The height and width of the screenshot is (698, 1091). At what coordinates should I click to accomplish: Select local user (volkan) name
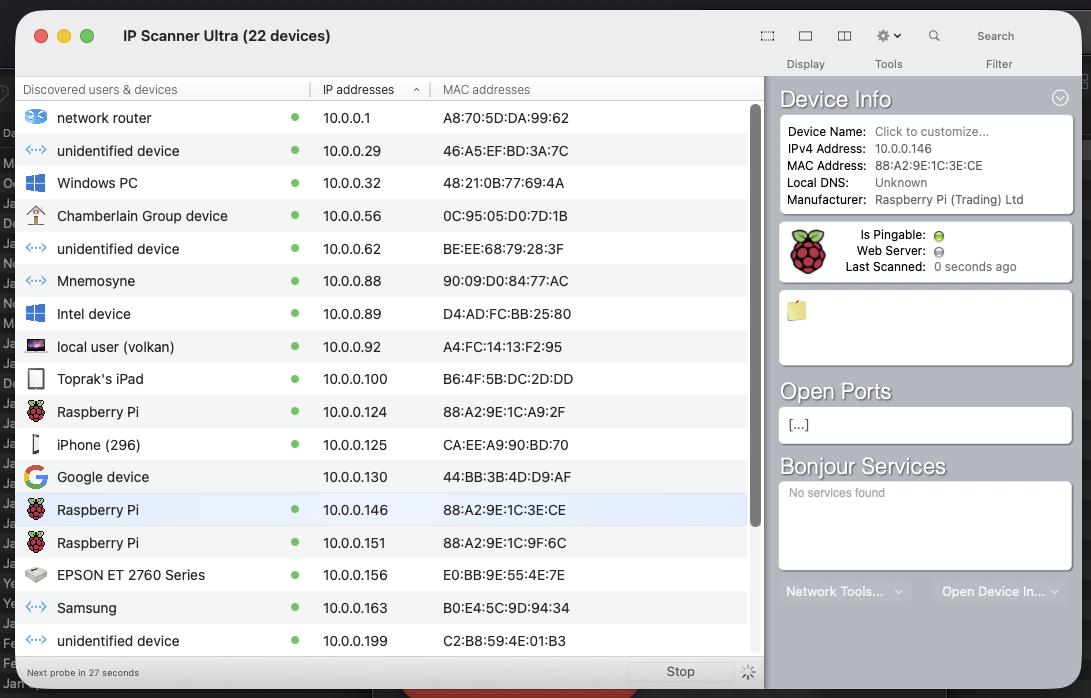(116, 347)
